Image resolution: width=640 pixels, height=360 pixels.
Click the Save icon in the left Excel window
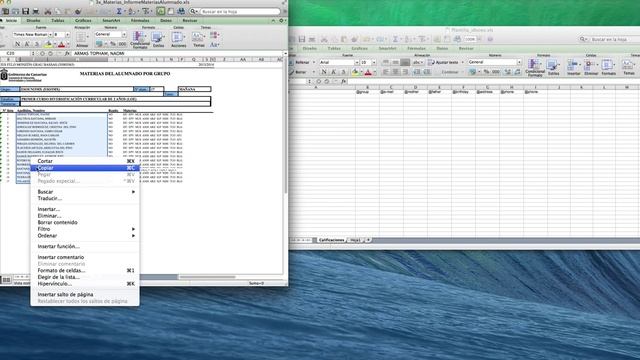point(25,11)
